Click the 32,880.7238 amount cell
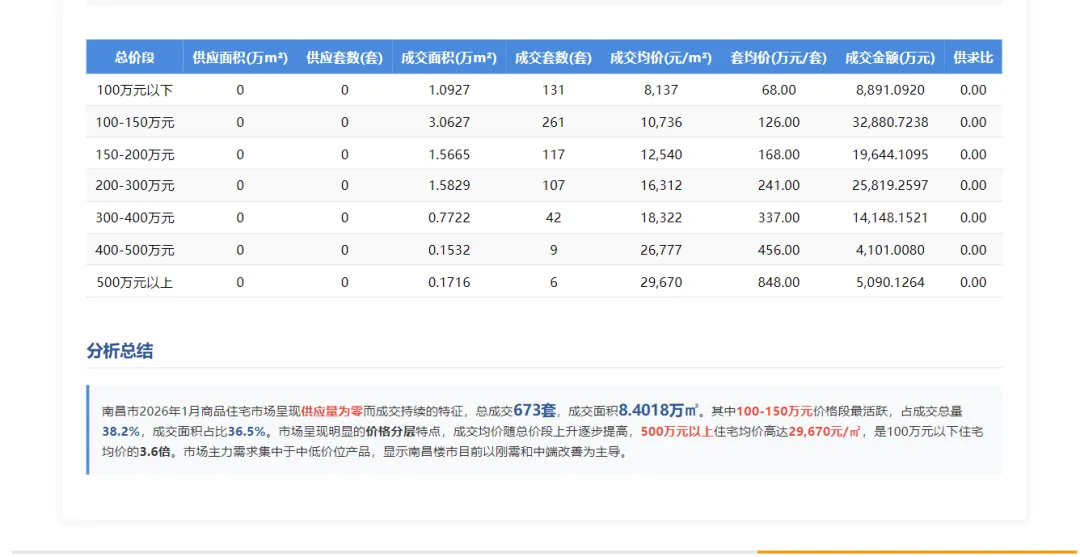Viewport: 1080px width, 557px height. [891, 123]
